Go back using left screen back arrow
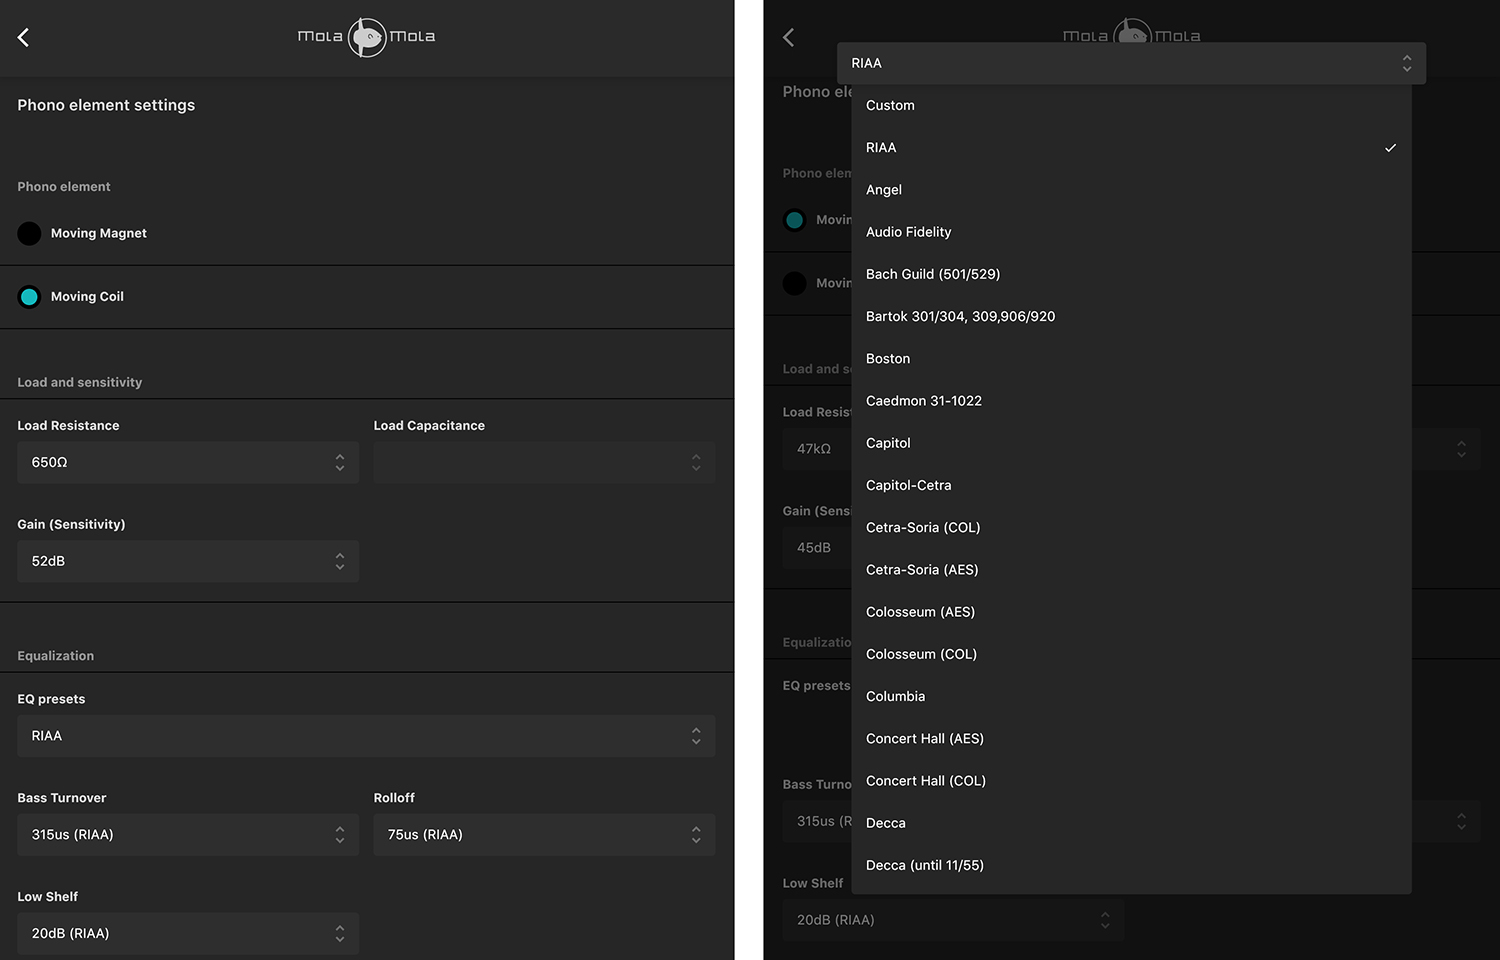 click(23, 37)
